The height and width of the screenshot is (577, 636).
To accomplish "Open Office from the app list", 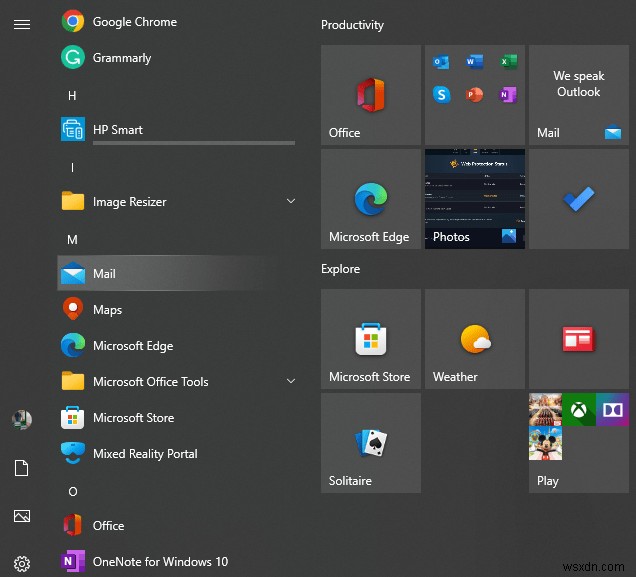I will (178, 526).
